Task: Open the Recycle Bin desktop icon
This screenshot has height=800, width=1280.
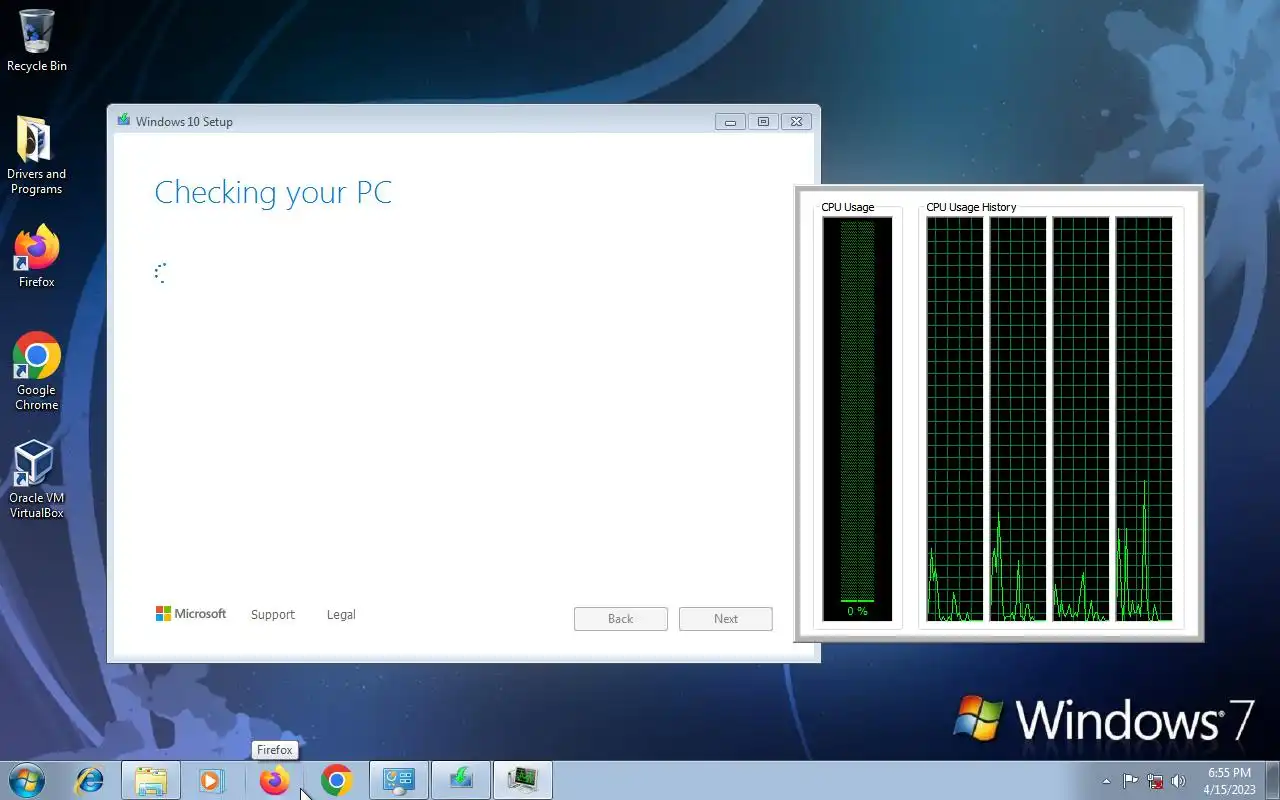Action: (37, 40)
